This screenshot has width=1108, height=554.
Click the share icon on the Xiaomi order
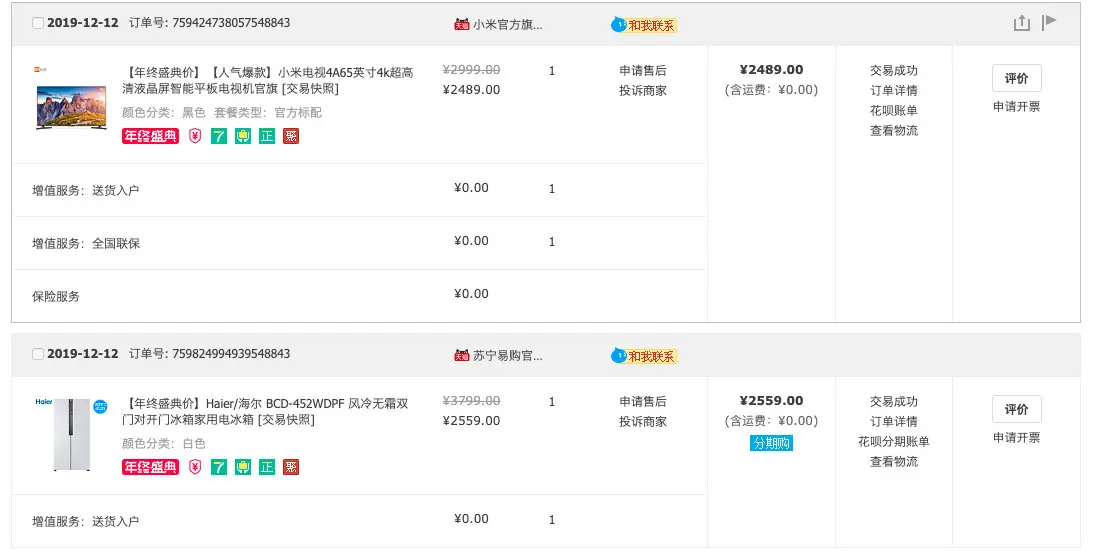pos(1021,23)
